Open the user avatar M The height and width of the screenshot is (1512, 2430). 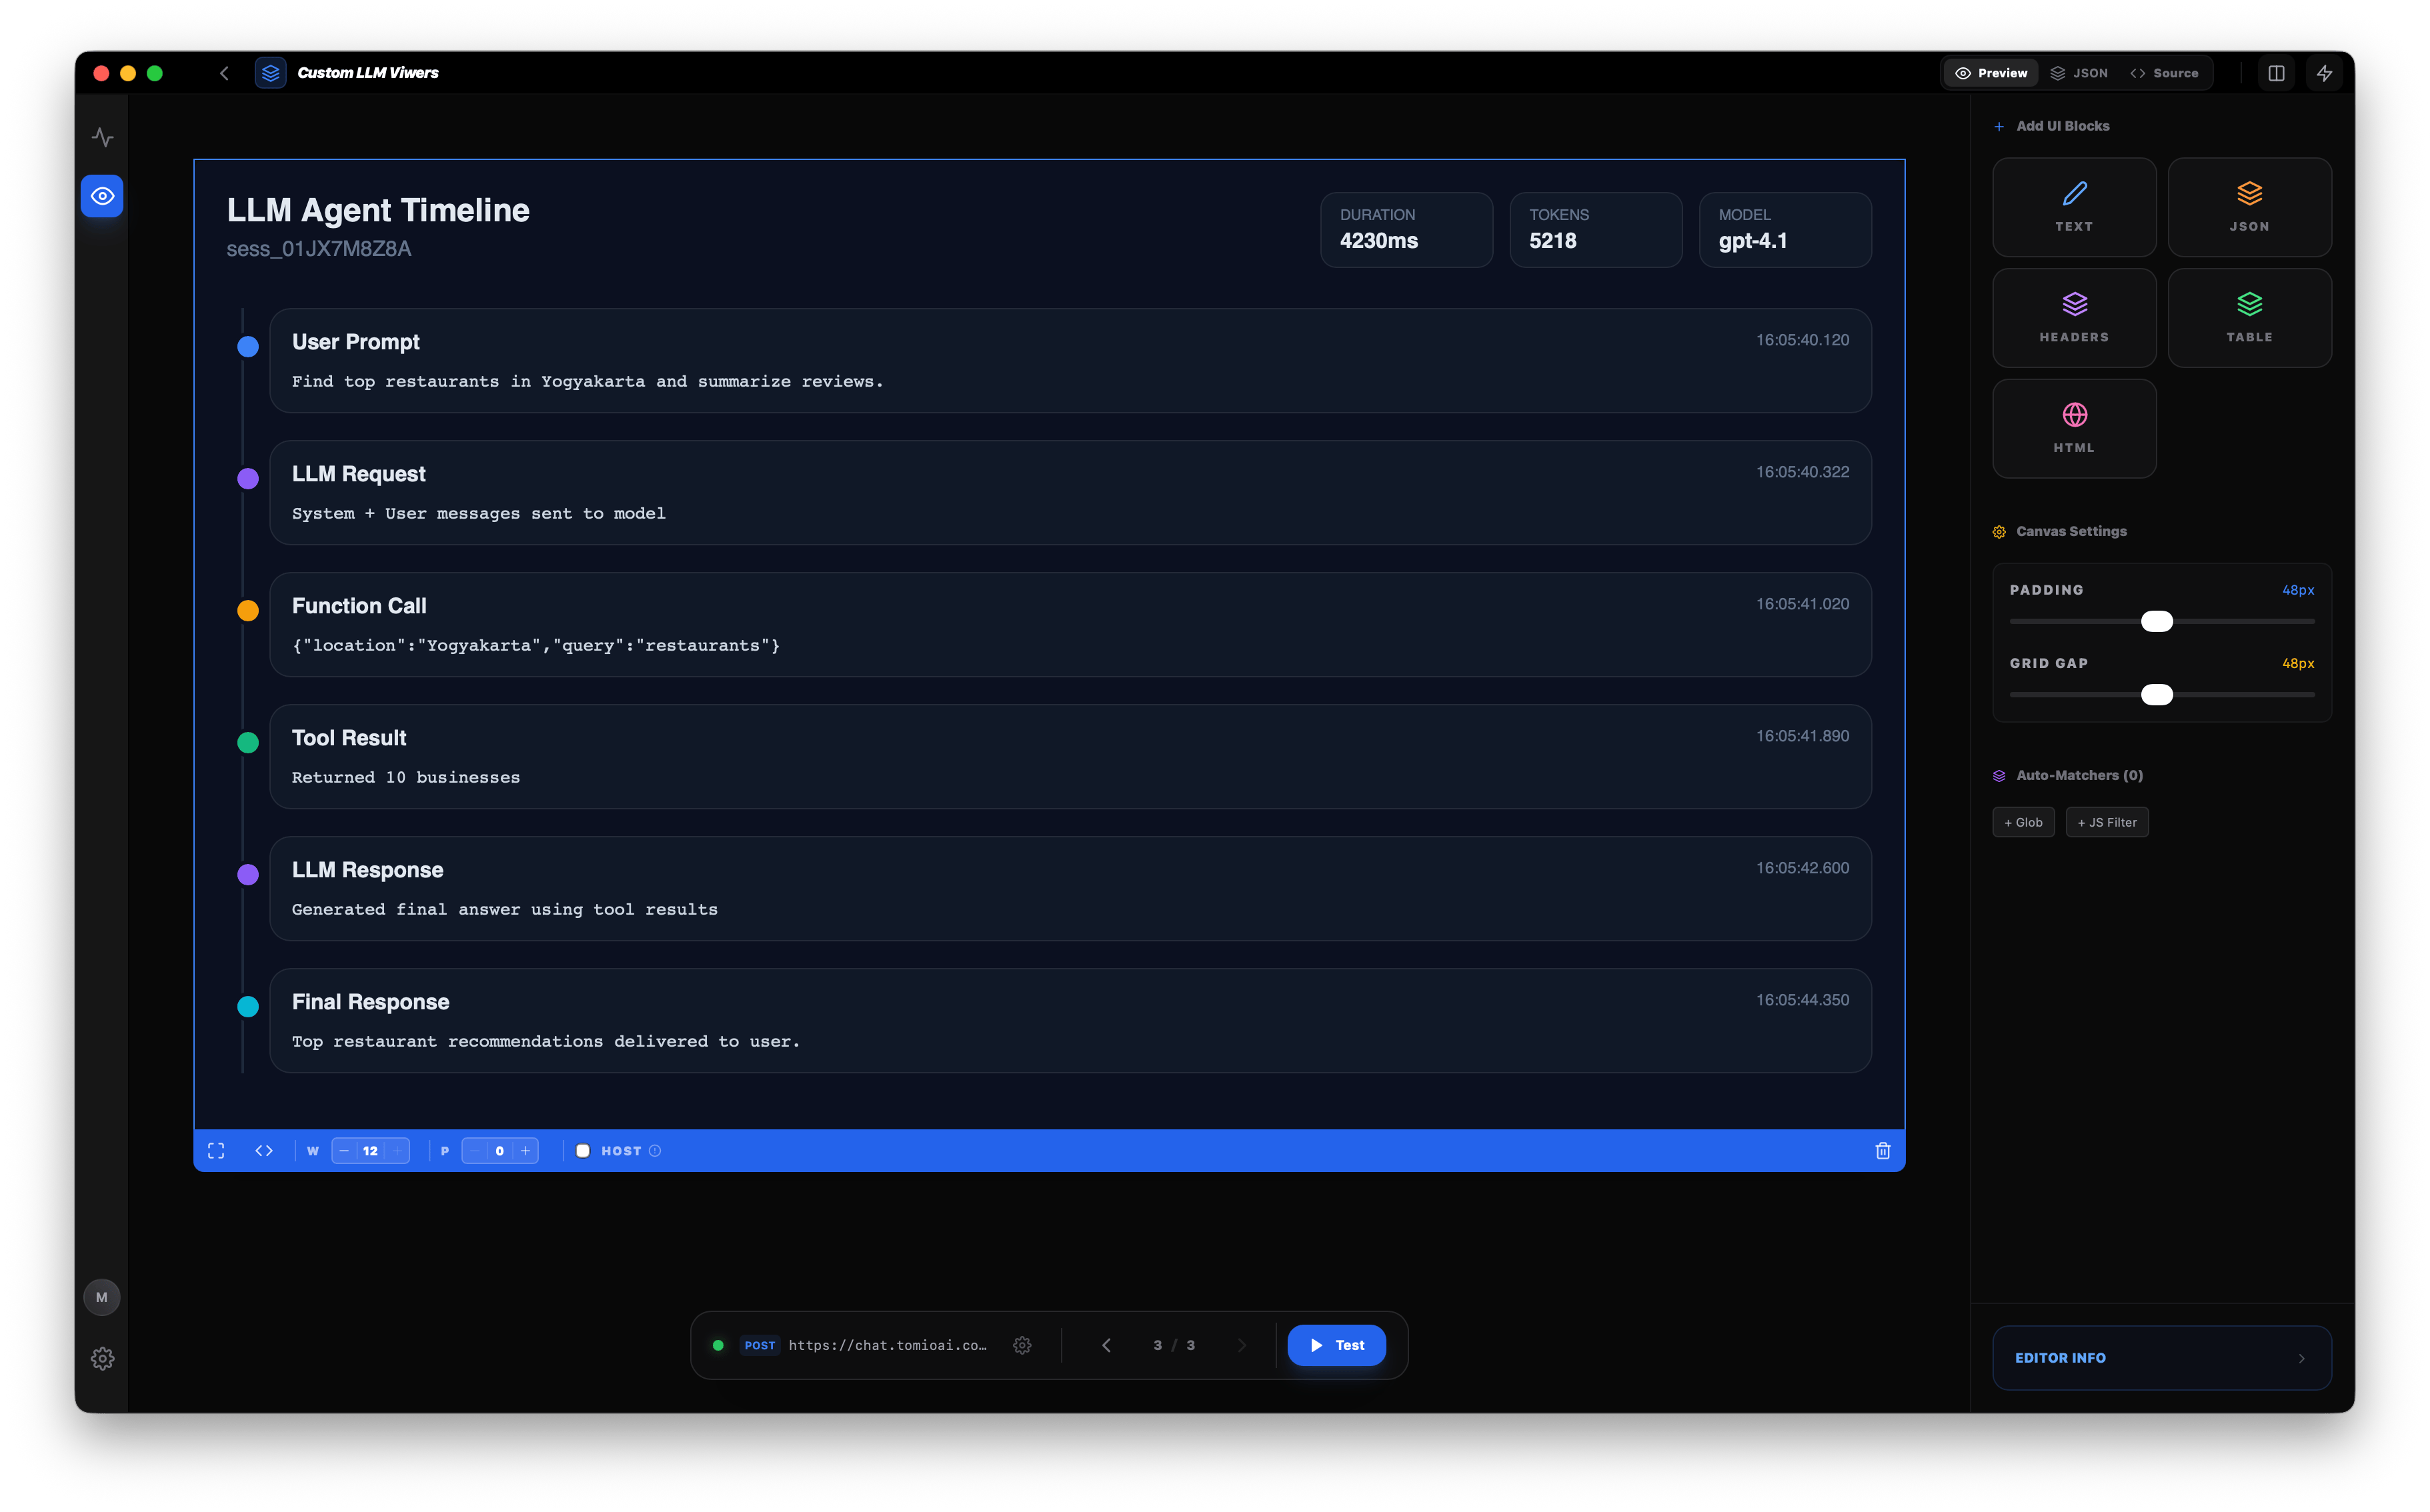[102, 1297]
